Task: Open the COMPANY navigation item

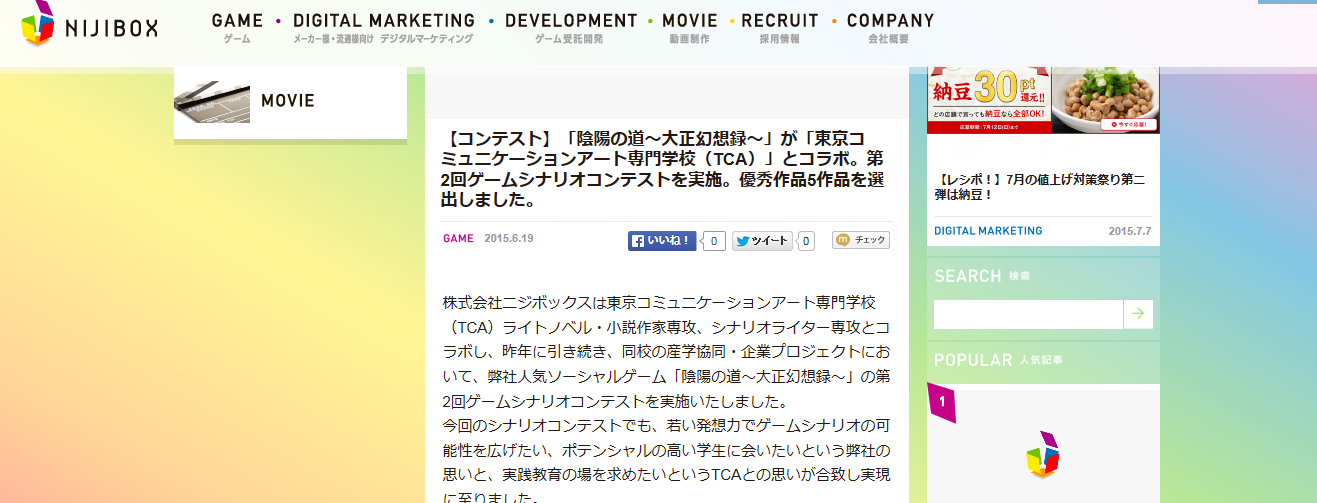Action: (x=890, y=27)
